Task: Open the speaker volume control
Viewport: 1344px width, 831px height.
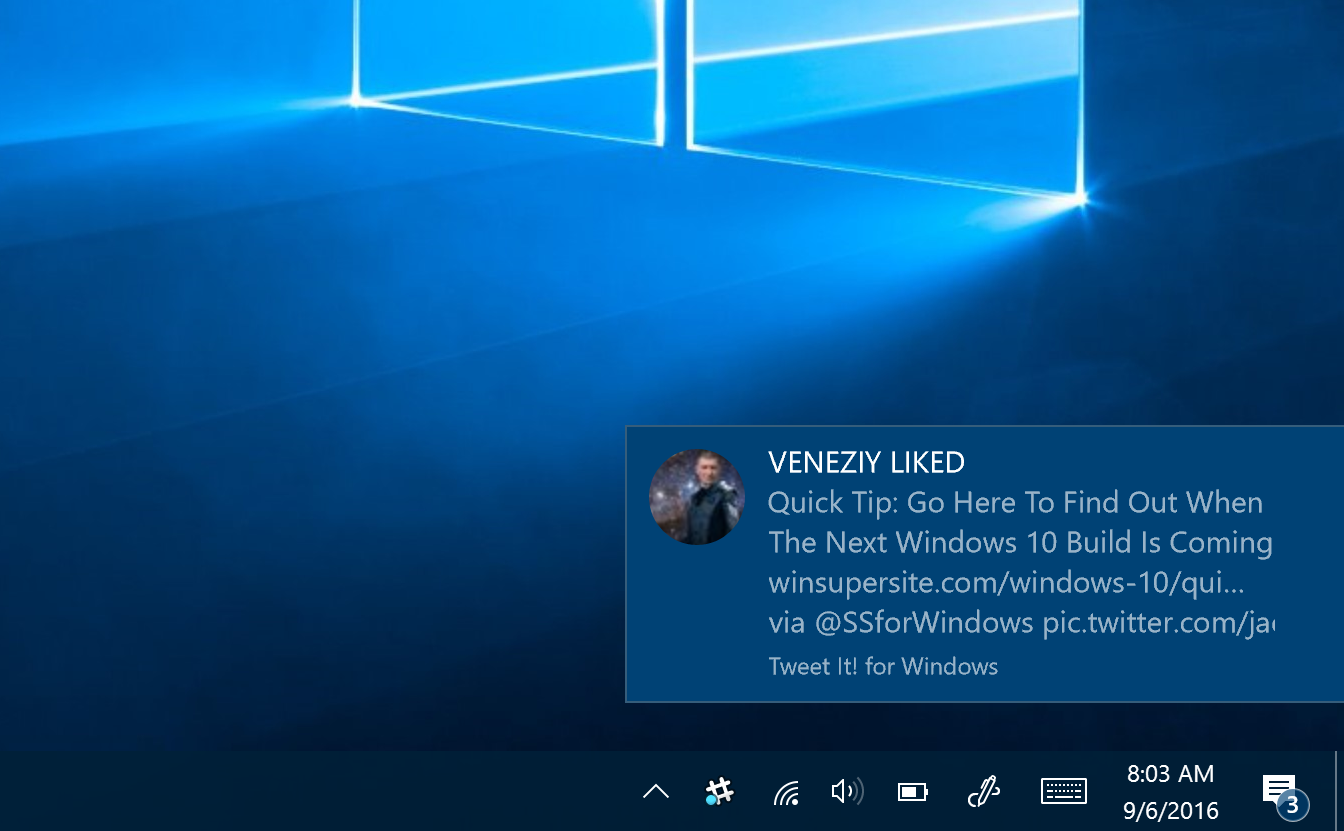Action: [847, 792]
